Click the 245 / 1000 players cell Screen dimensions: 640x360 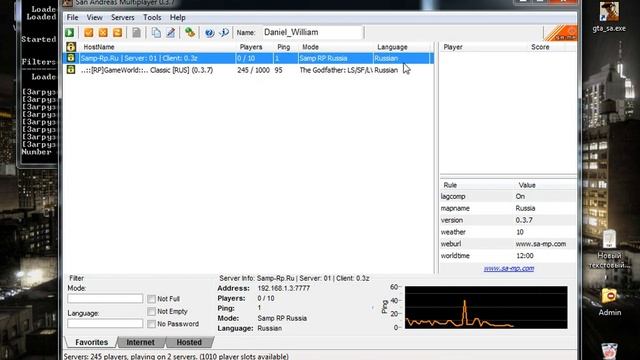[x=253, y=70]
